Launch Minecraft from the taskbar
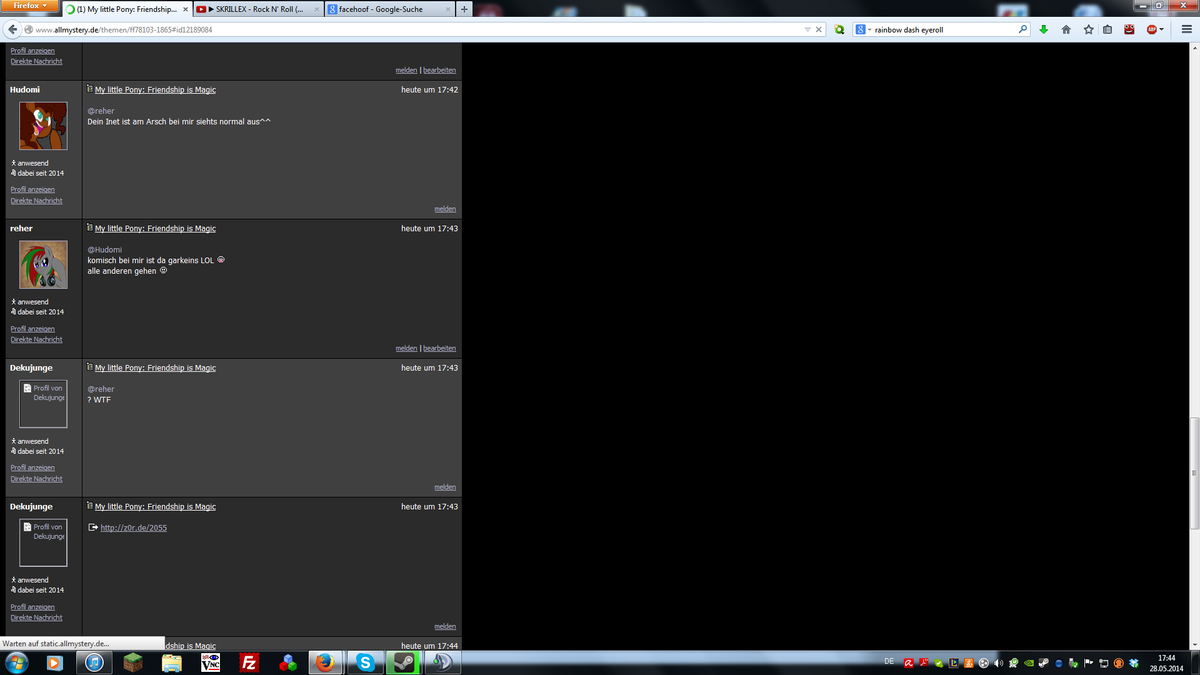Viewport: 1200px width, 675px height. pos(132,662)
